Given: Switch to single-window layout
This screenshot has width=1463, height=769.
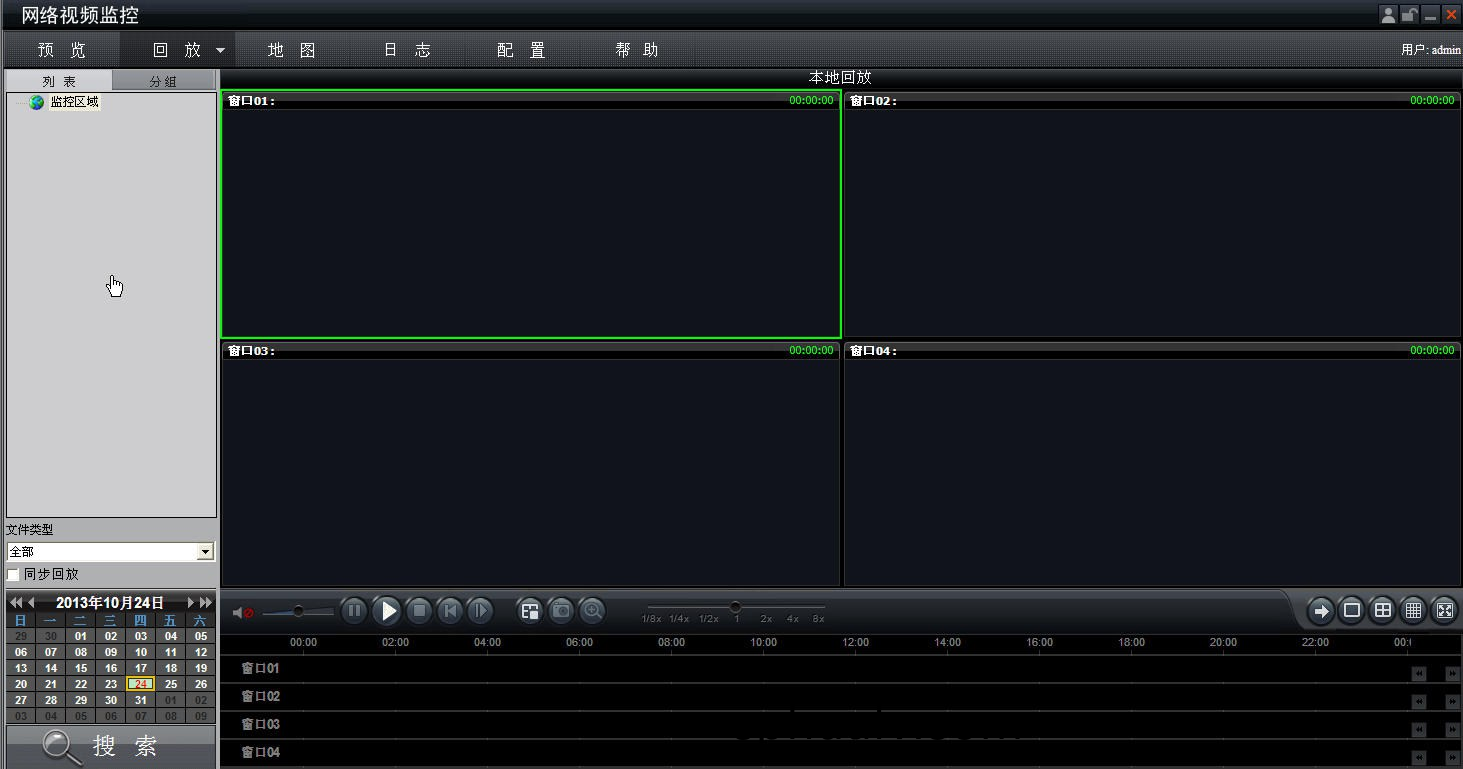Looking at the screenshot, I should (x=1352, y=610).
